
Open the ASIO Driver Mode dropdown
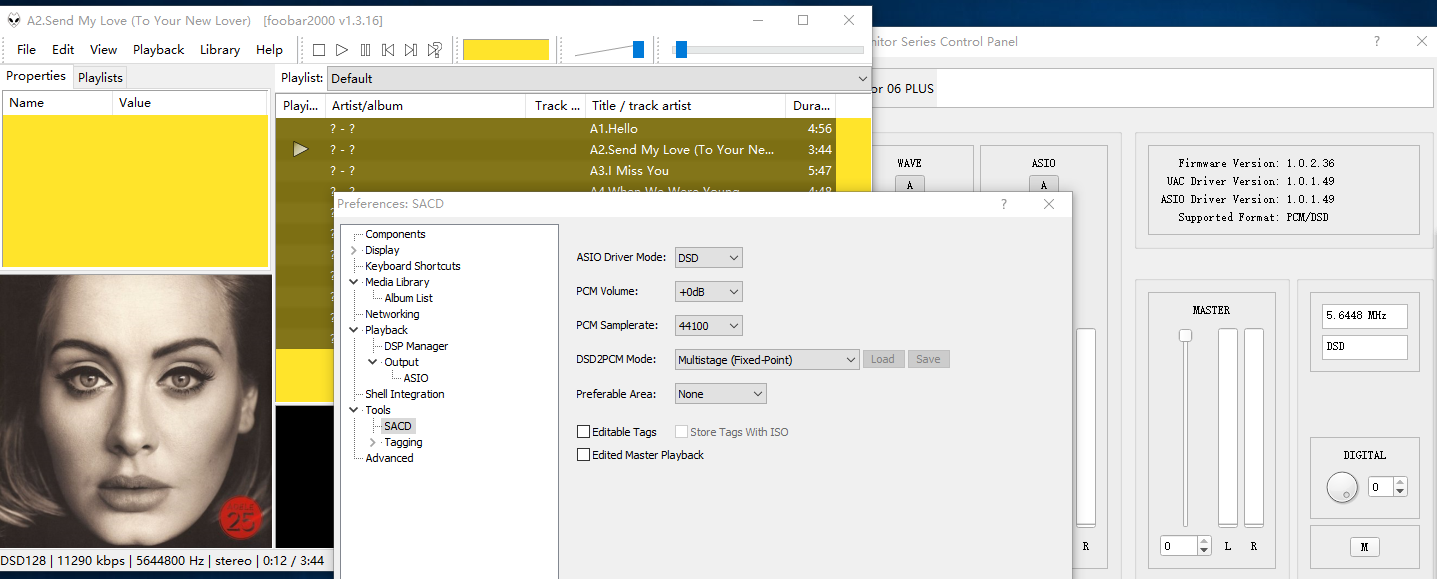pyautogui.click(x=708, y=258)
